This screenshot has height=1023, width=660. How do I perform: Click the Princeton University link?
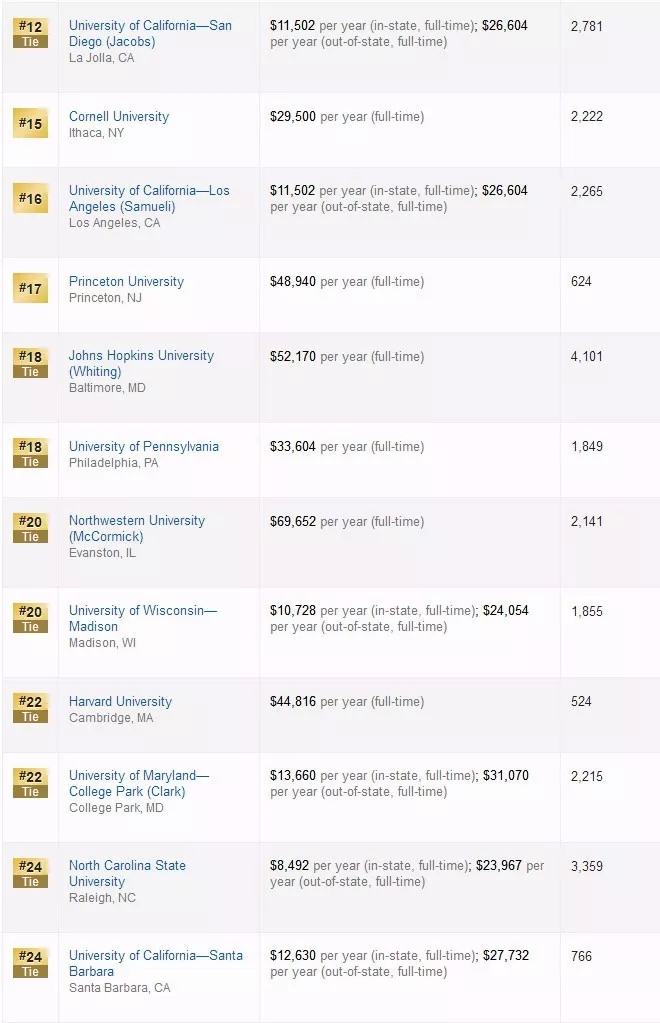click(x=126, y=281)
